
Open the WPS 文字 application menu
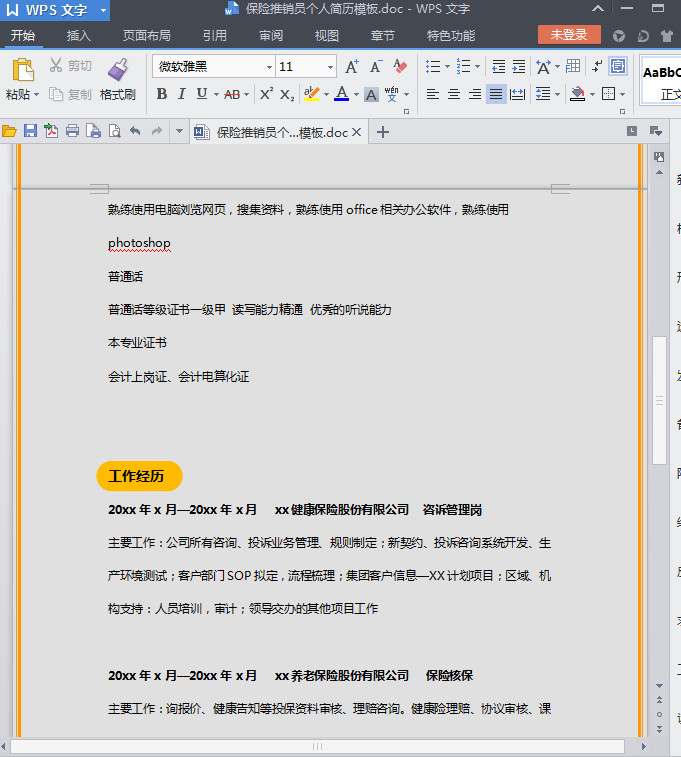click(55, 10)
